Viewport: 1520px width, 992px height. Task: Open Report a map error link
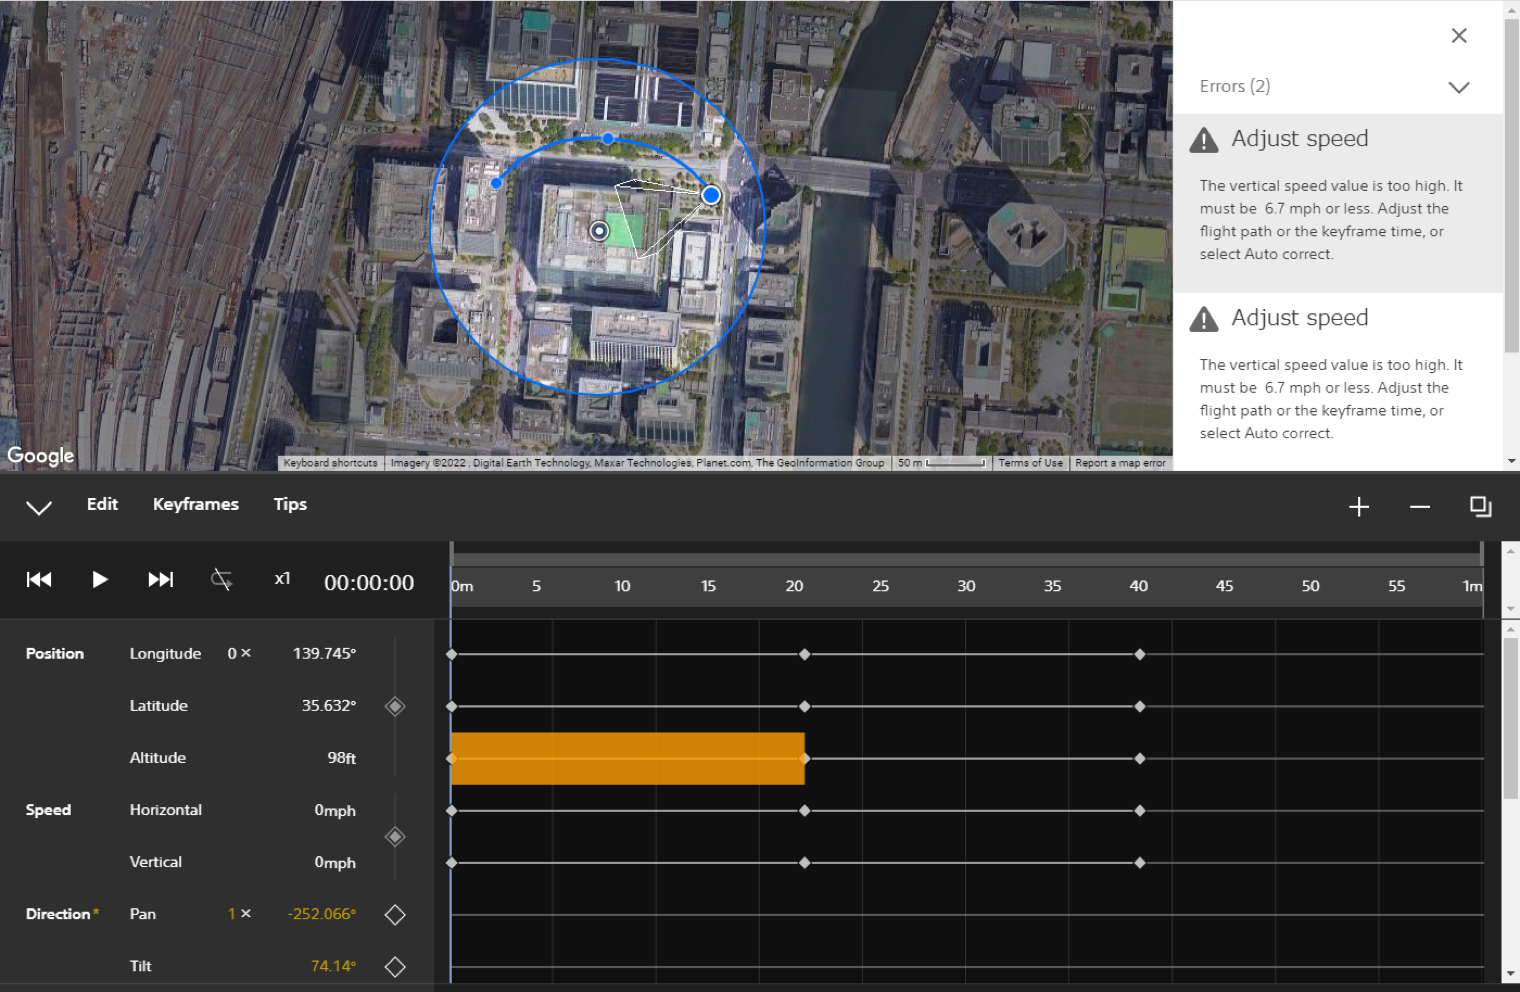(1120, 463)
